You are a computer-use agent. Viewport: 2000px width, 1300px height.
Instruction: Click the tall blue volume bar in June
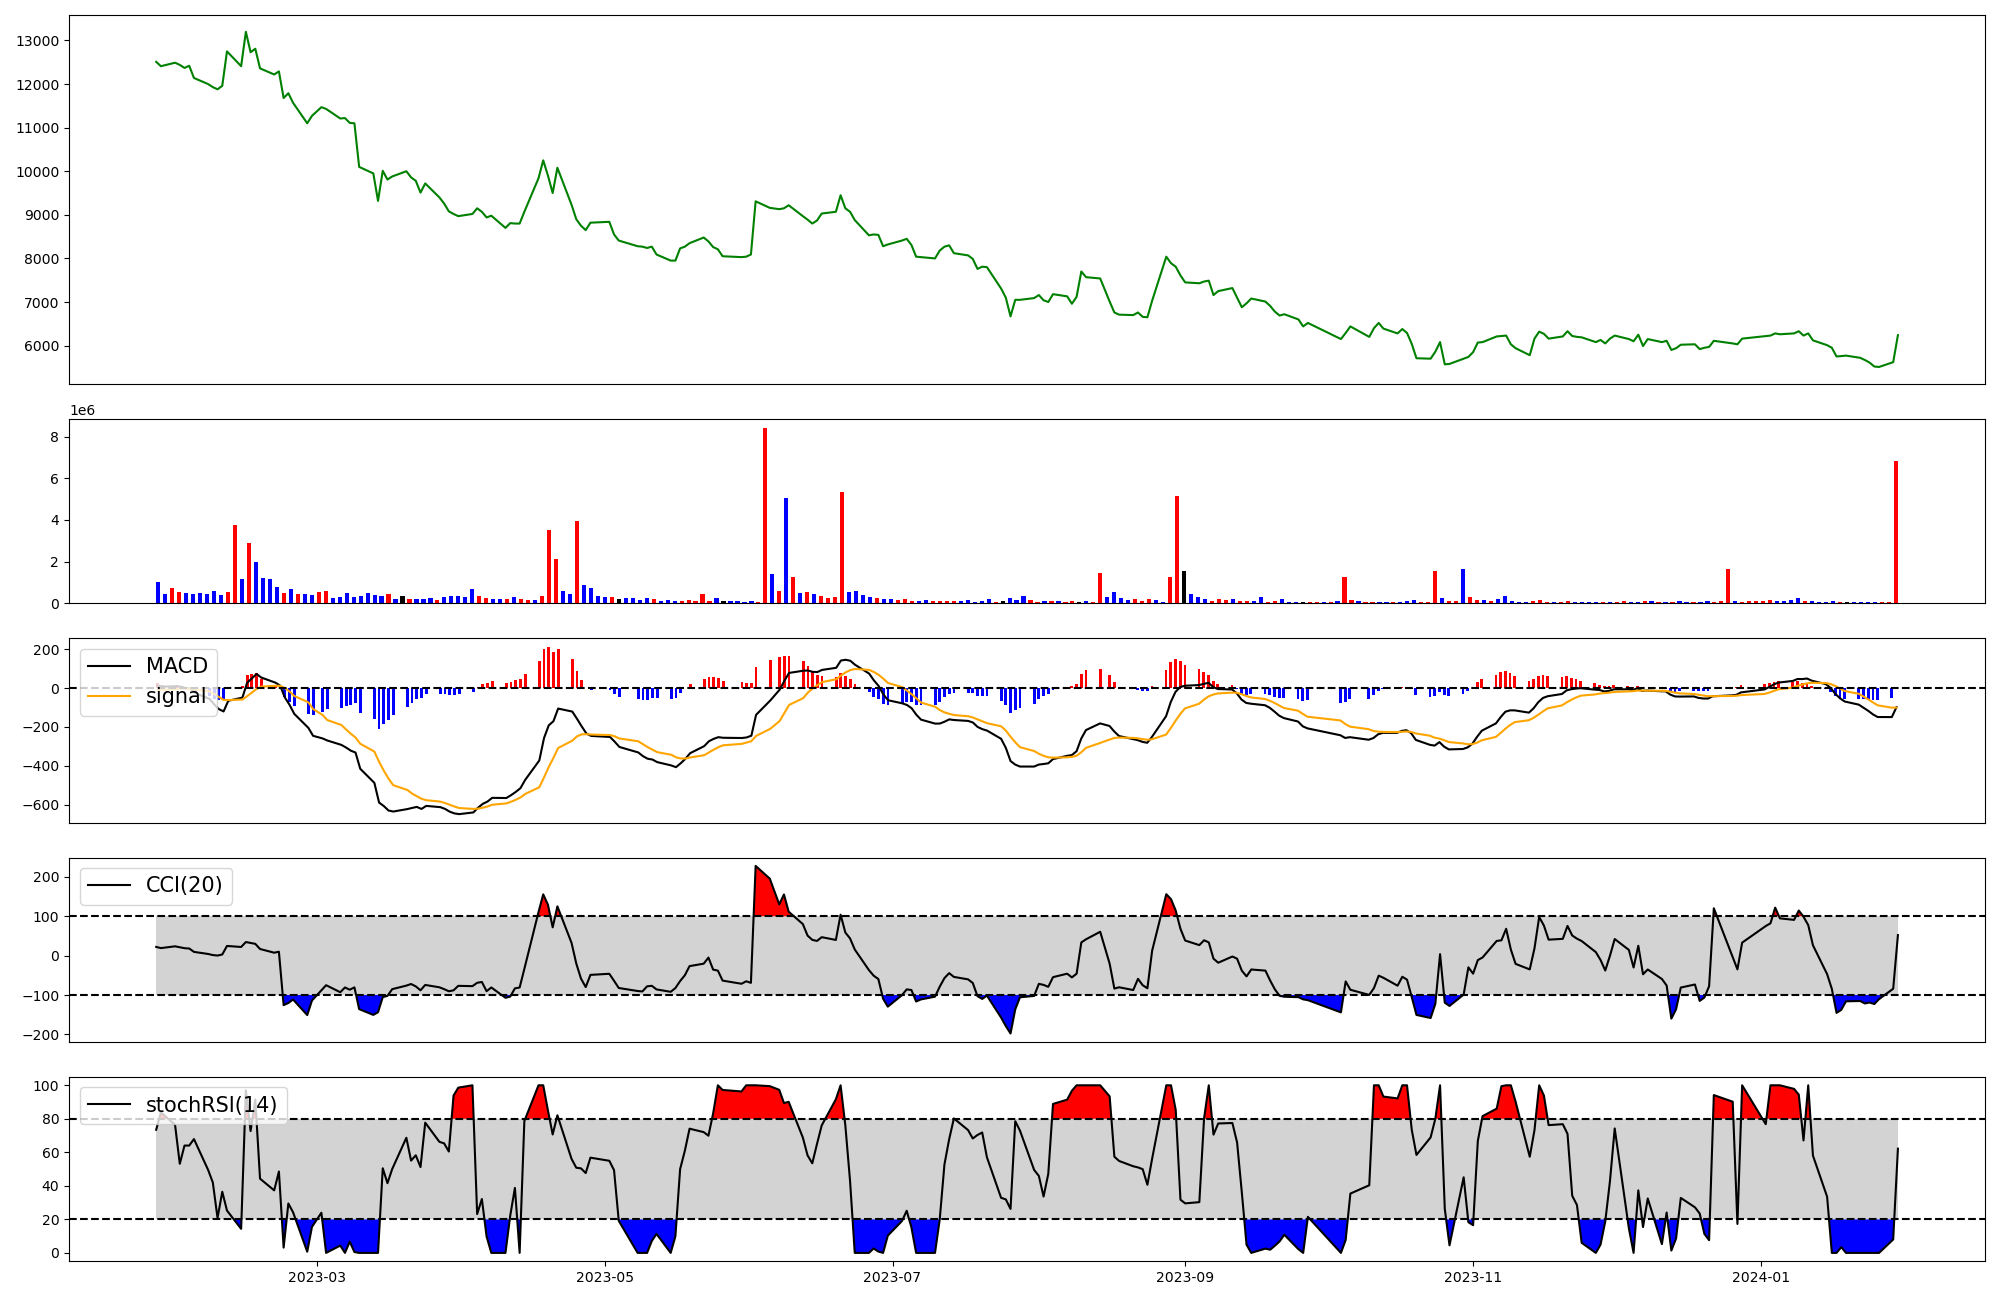tap(786, 550)
